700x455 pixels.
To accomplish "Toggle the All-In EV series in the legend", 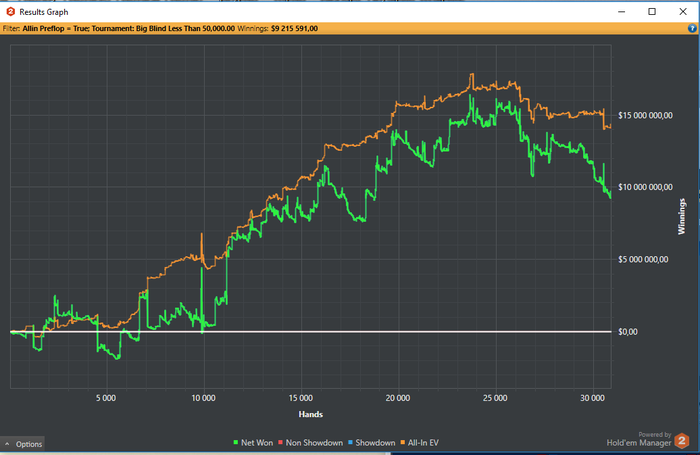I will click(420, 442).
